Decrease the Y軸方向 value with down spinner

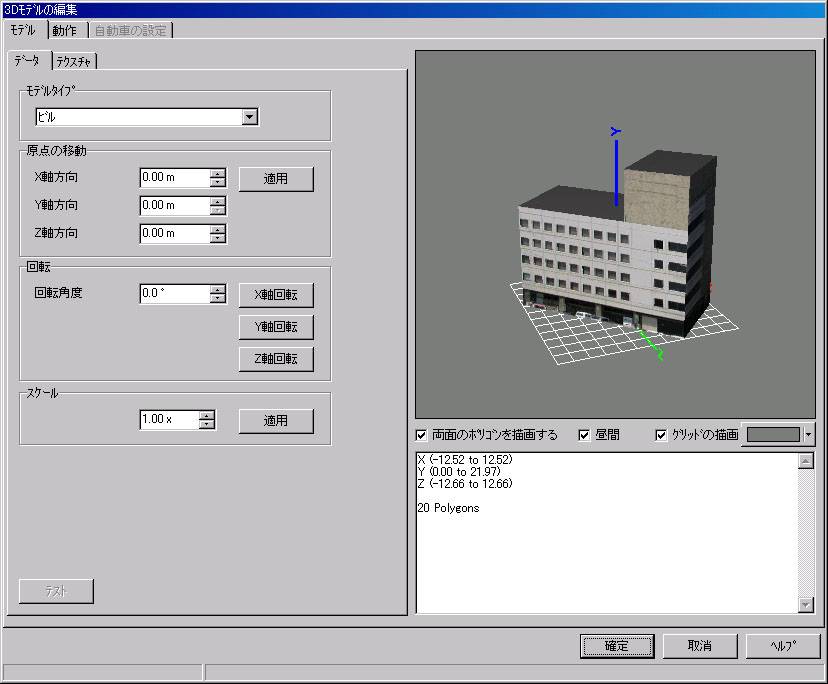point(218,210)
